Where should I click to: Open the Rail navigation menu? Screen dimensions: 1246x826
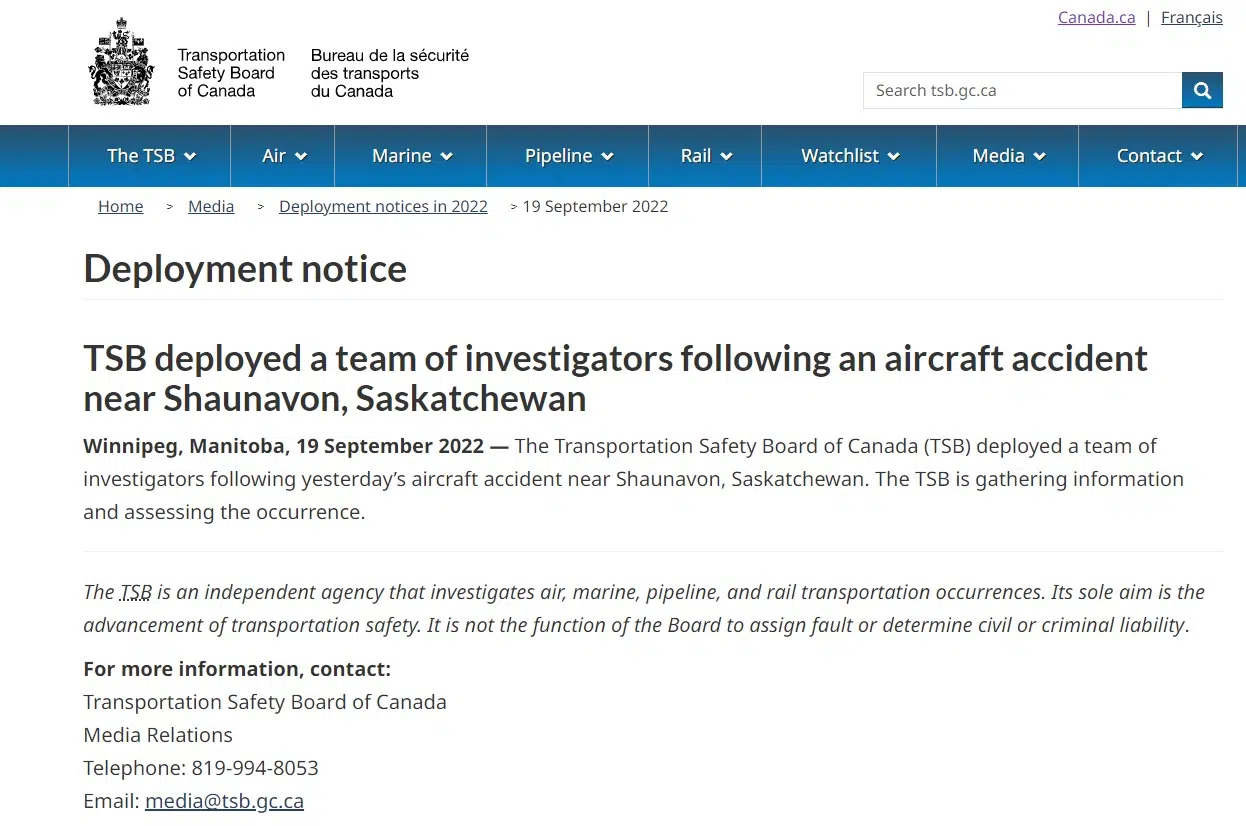point(706,156)
